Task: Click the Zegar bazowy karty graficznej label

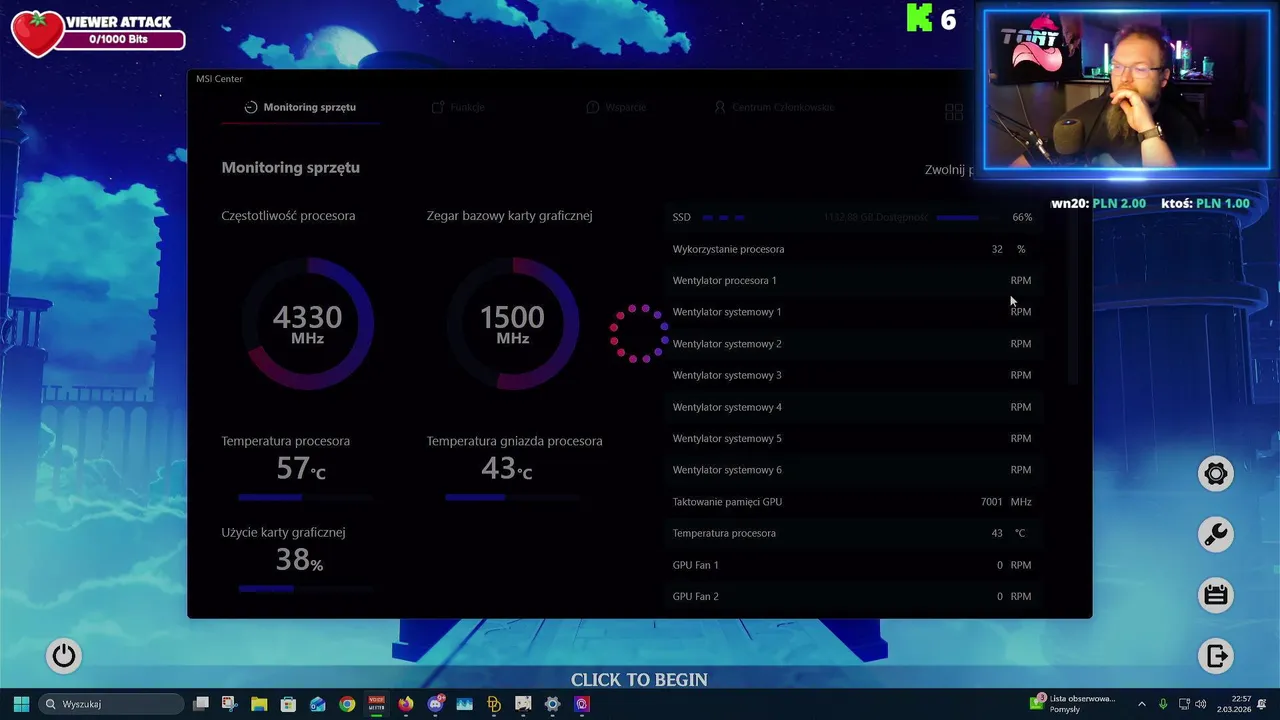Action: point(509,216)
